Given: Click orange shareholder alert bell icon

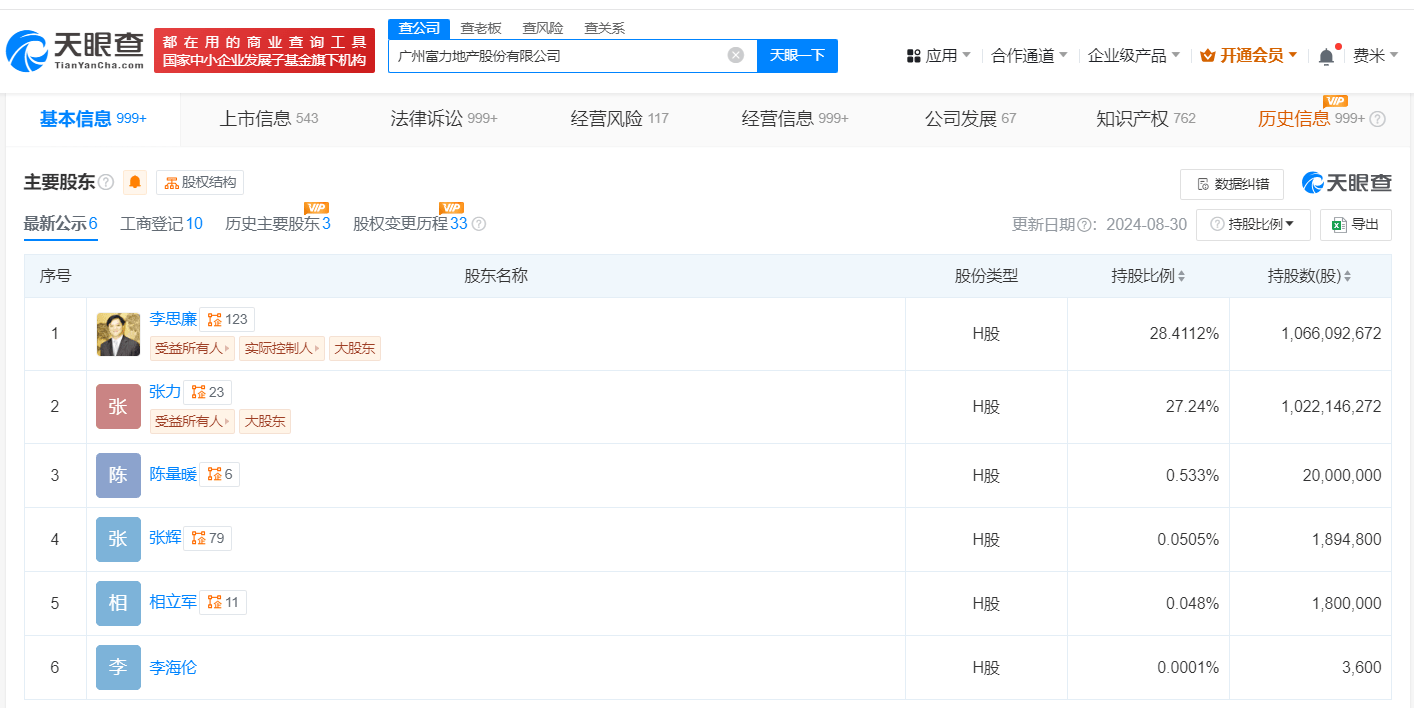Looking at the screenshot, I should click(135, 182).
